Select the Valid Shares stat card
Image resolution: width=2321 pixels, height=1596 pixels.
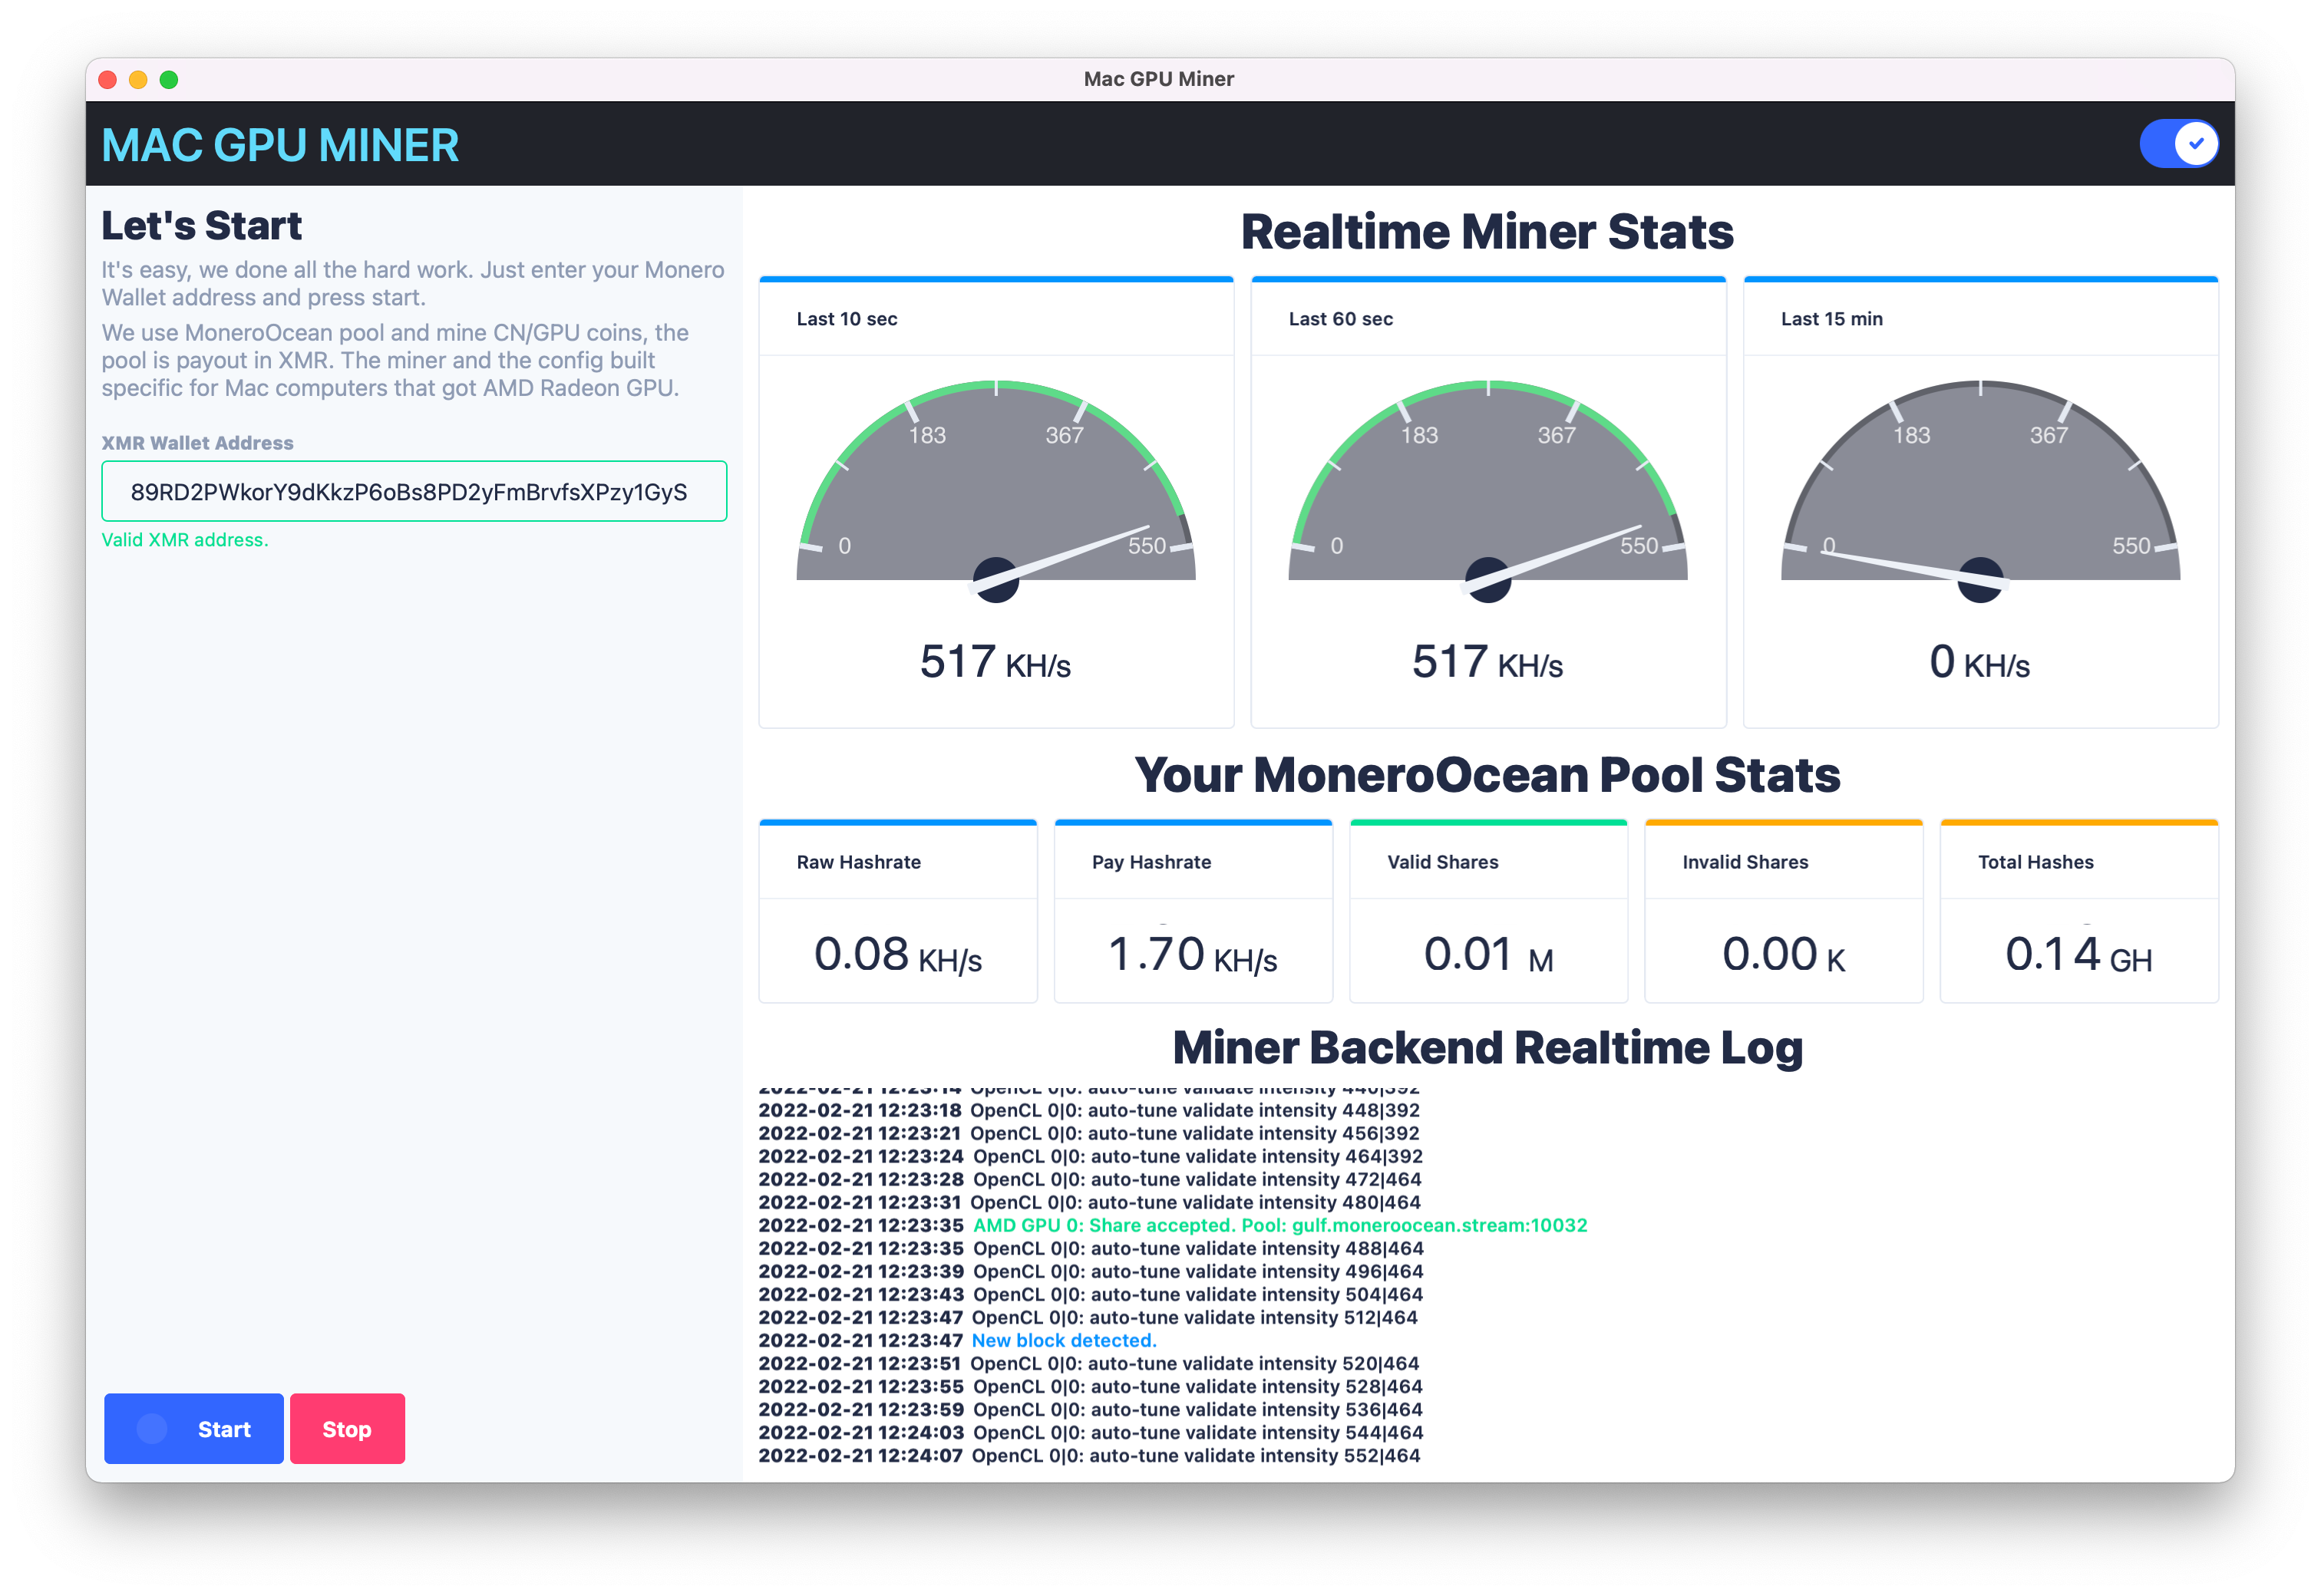click(1488, 910)
